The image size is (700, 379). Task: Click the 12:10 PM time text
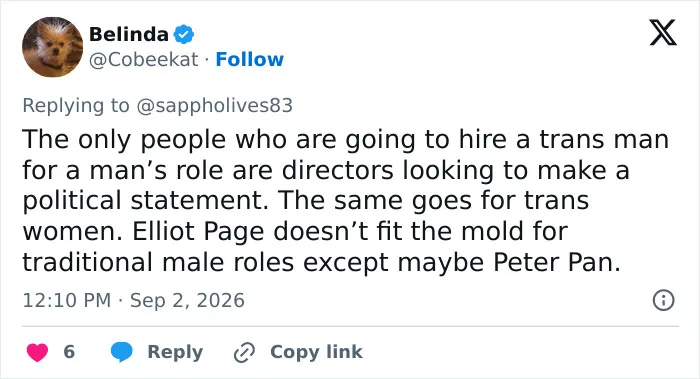[x=67, y=300]
